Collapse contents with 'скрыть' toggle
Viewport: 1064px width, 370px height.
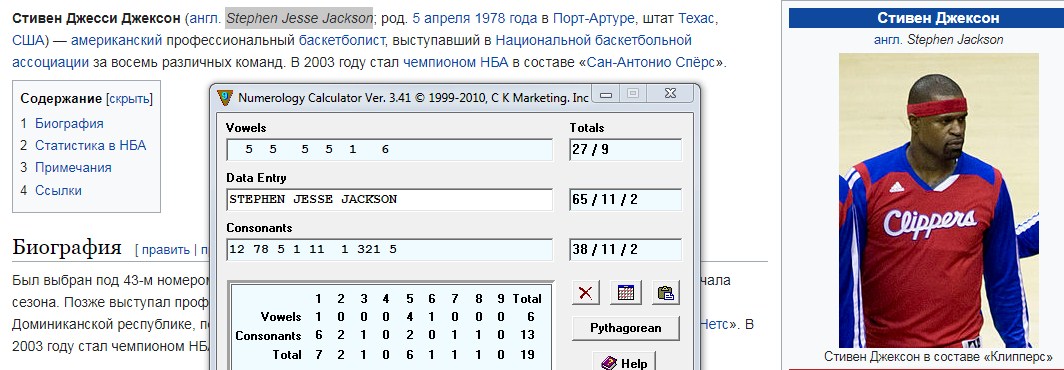129,99
